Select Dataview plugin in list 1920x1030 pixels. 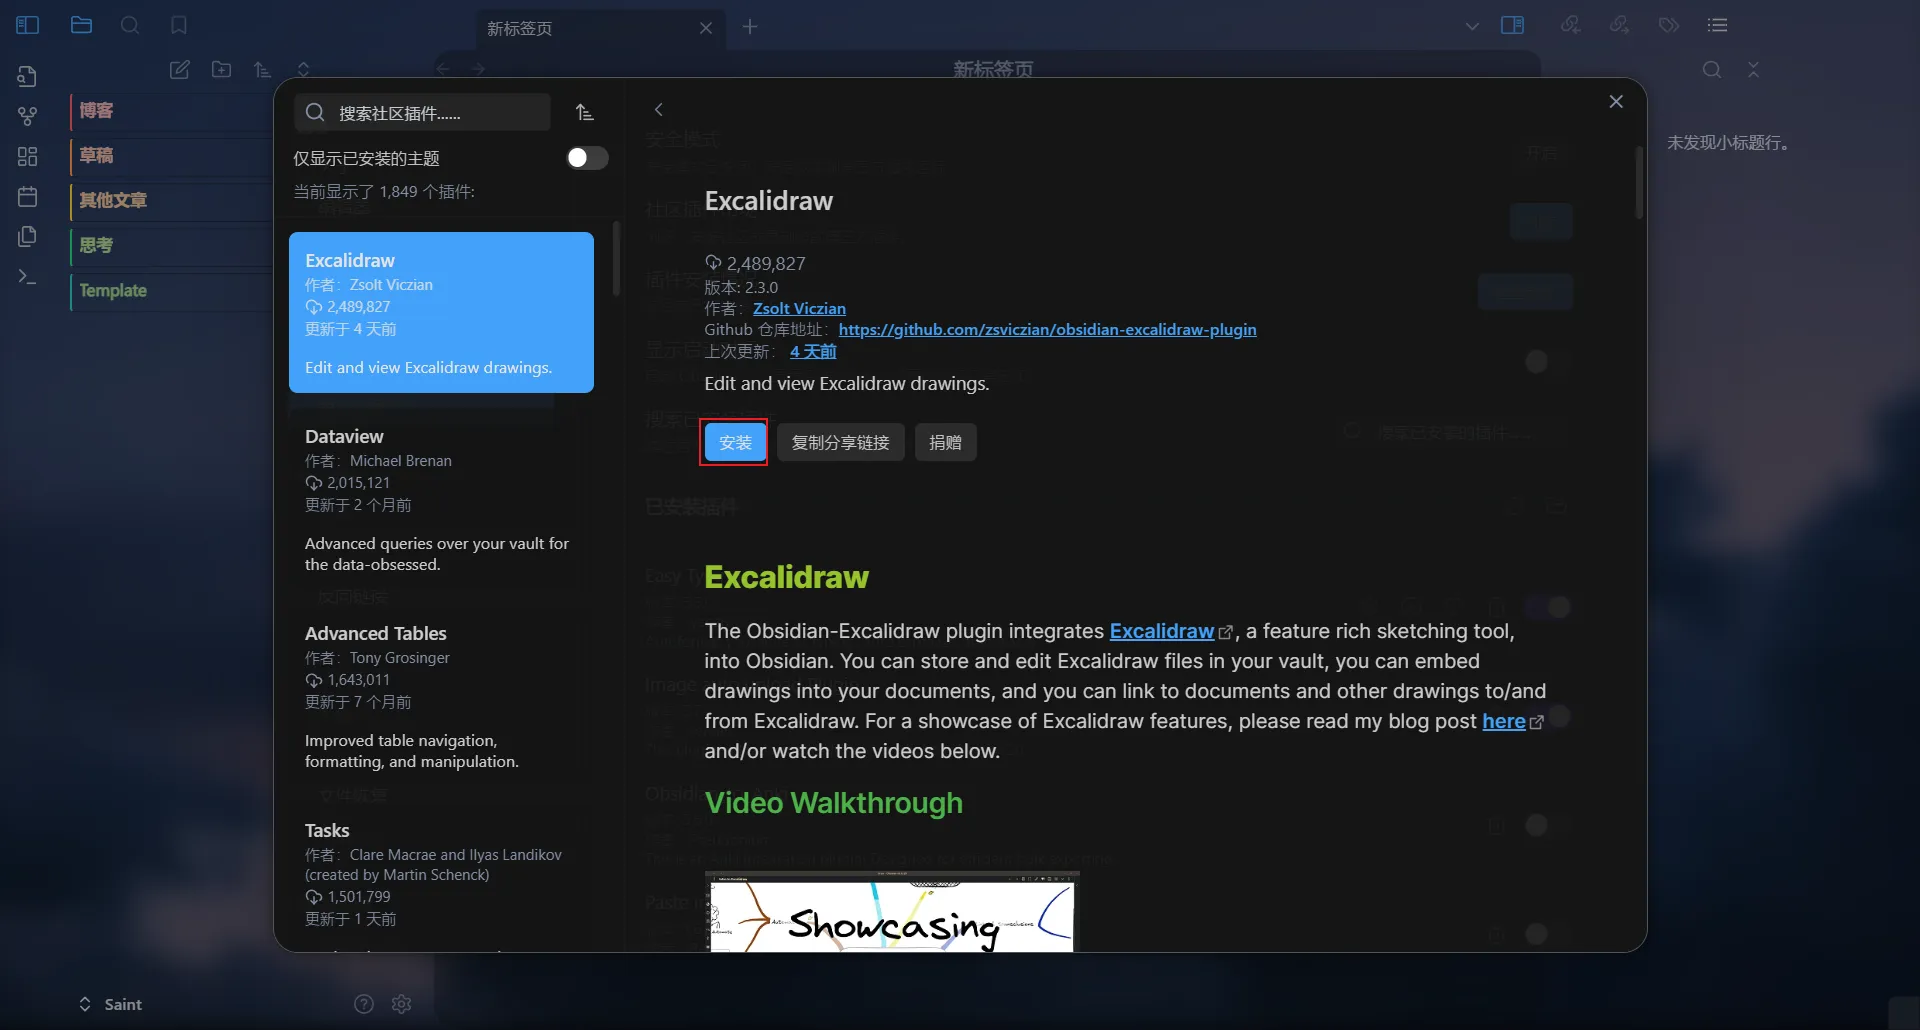(441, 500)
